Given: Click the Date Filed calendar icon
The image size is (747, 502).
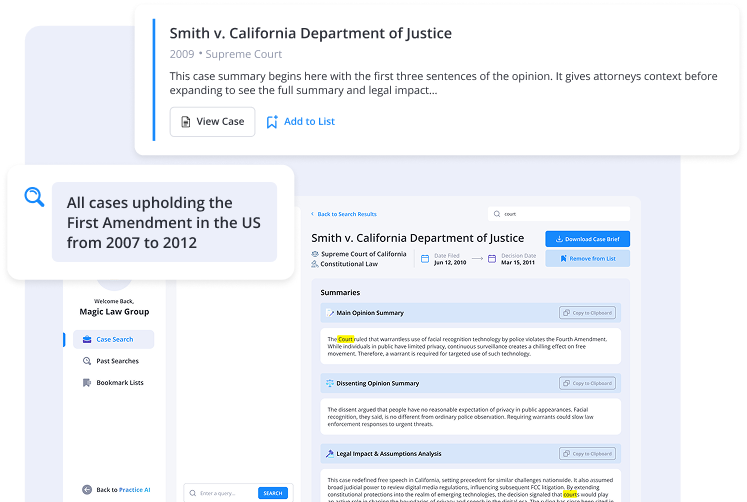Looking at the screenshot, I should coord(425,259).
